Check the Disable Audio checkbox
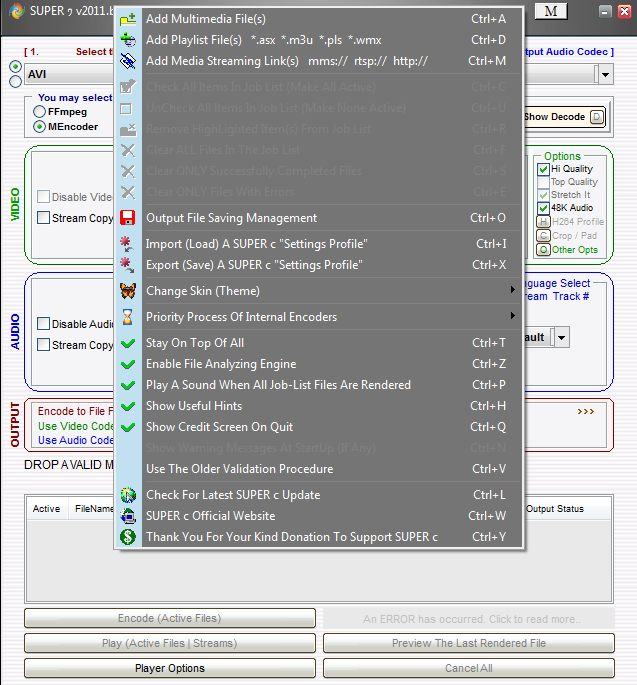 (x=44, y=324)
